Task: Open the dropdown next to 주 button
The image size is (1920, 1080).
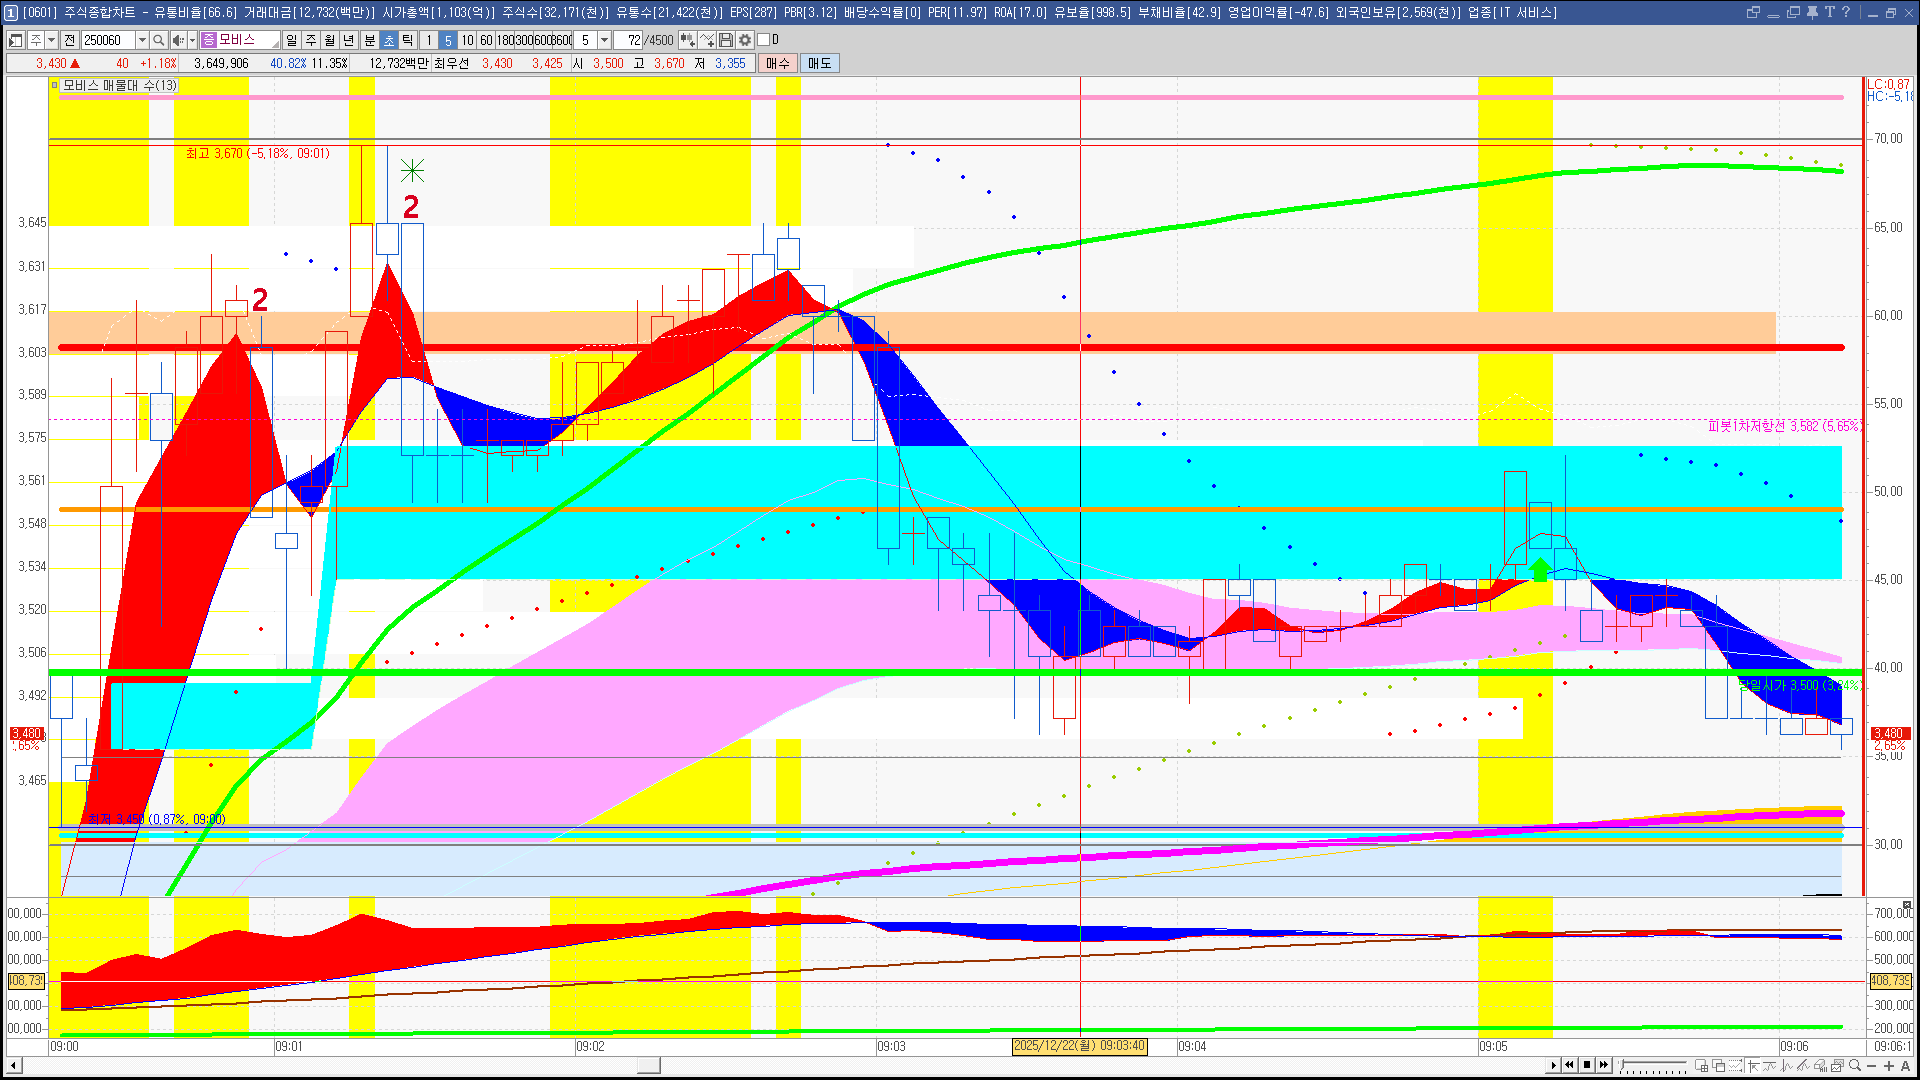Action: (x=52, y=40)
